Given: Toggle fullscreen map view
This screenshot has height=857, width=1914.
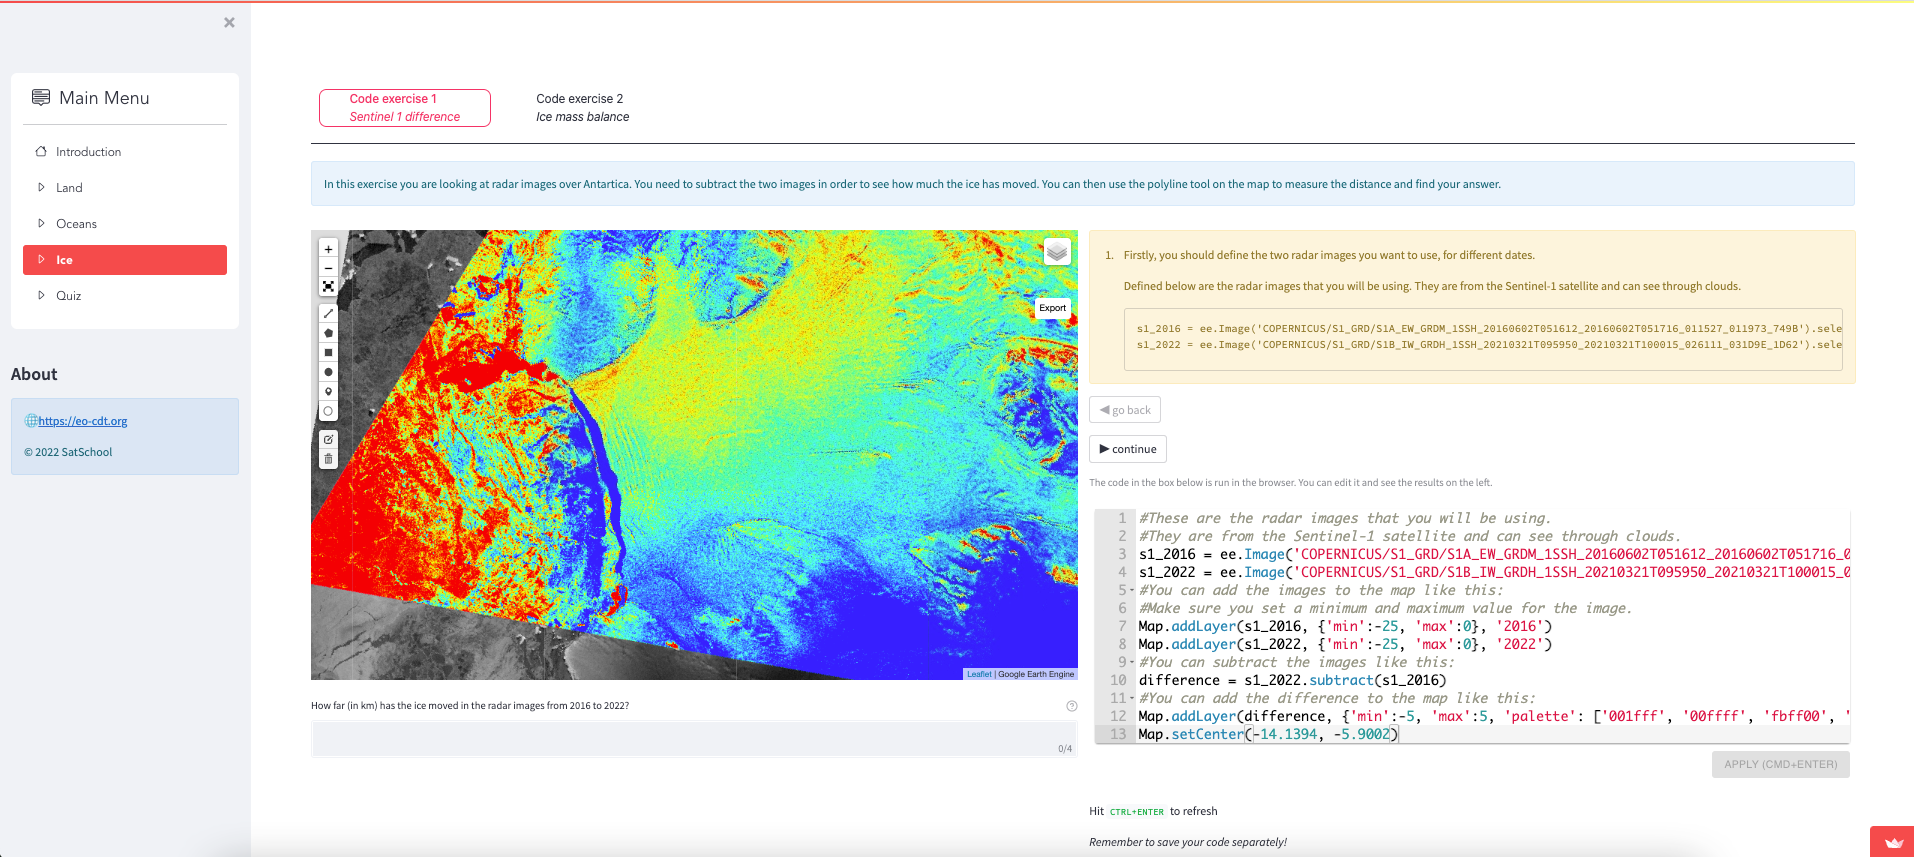Looking at the screenshot, I should [x=328, y=287].
